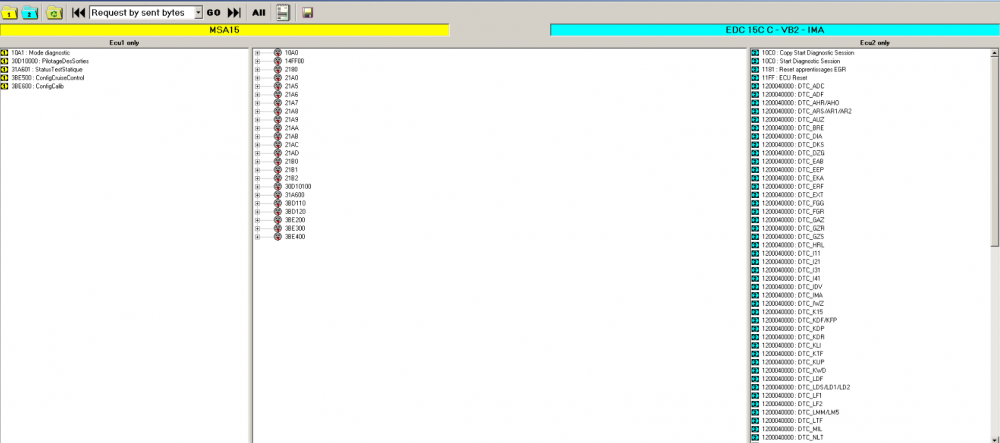Viewport: 1000px width, 443px height.
Task: Click the face icon next to 21B0
Action: 277,161
